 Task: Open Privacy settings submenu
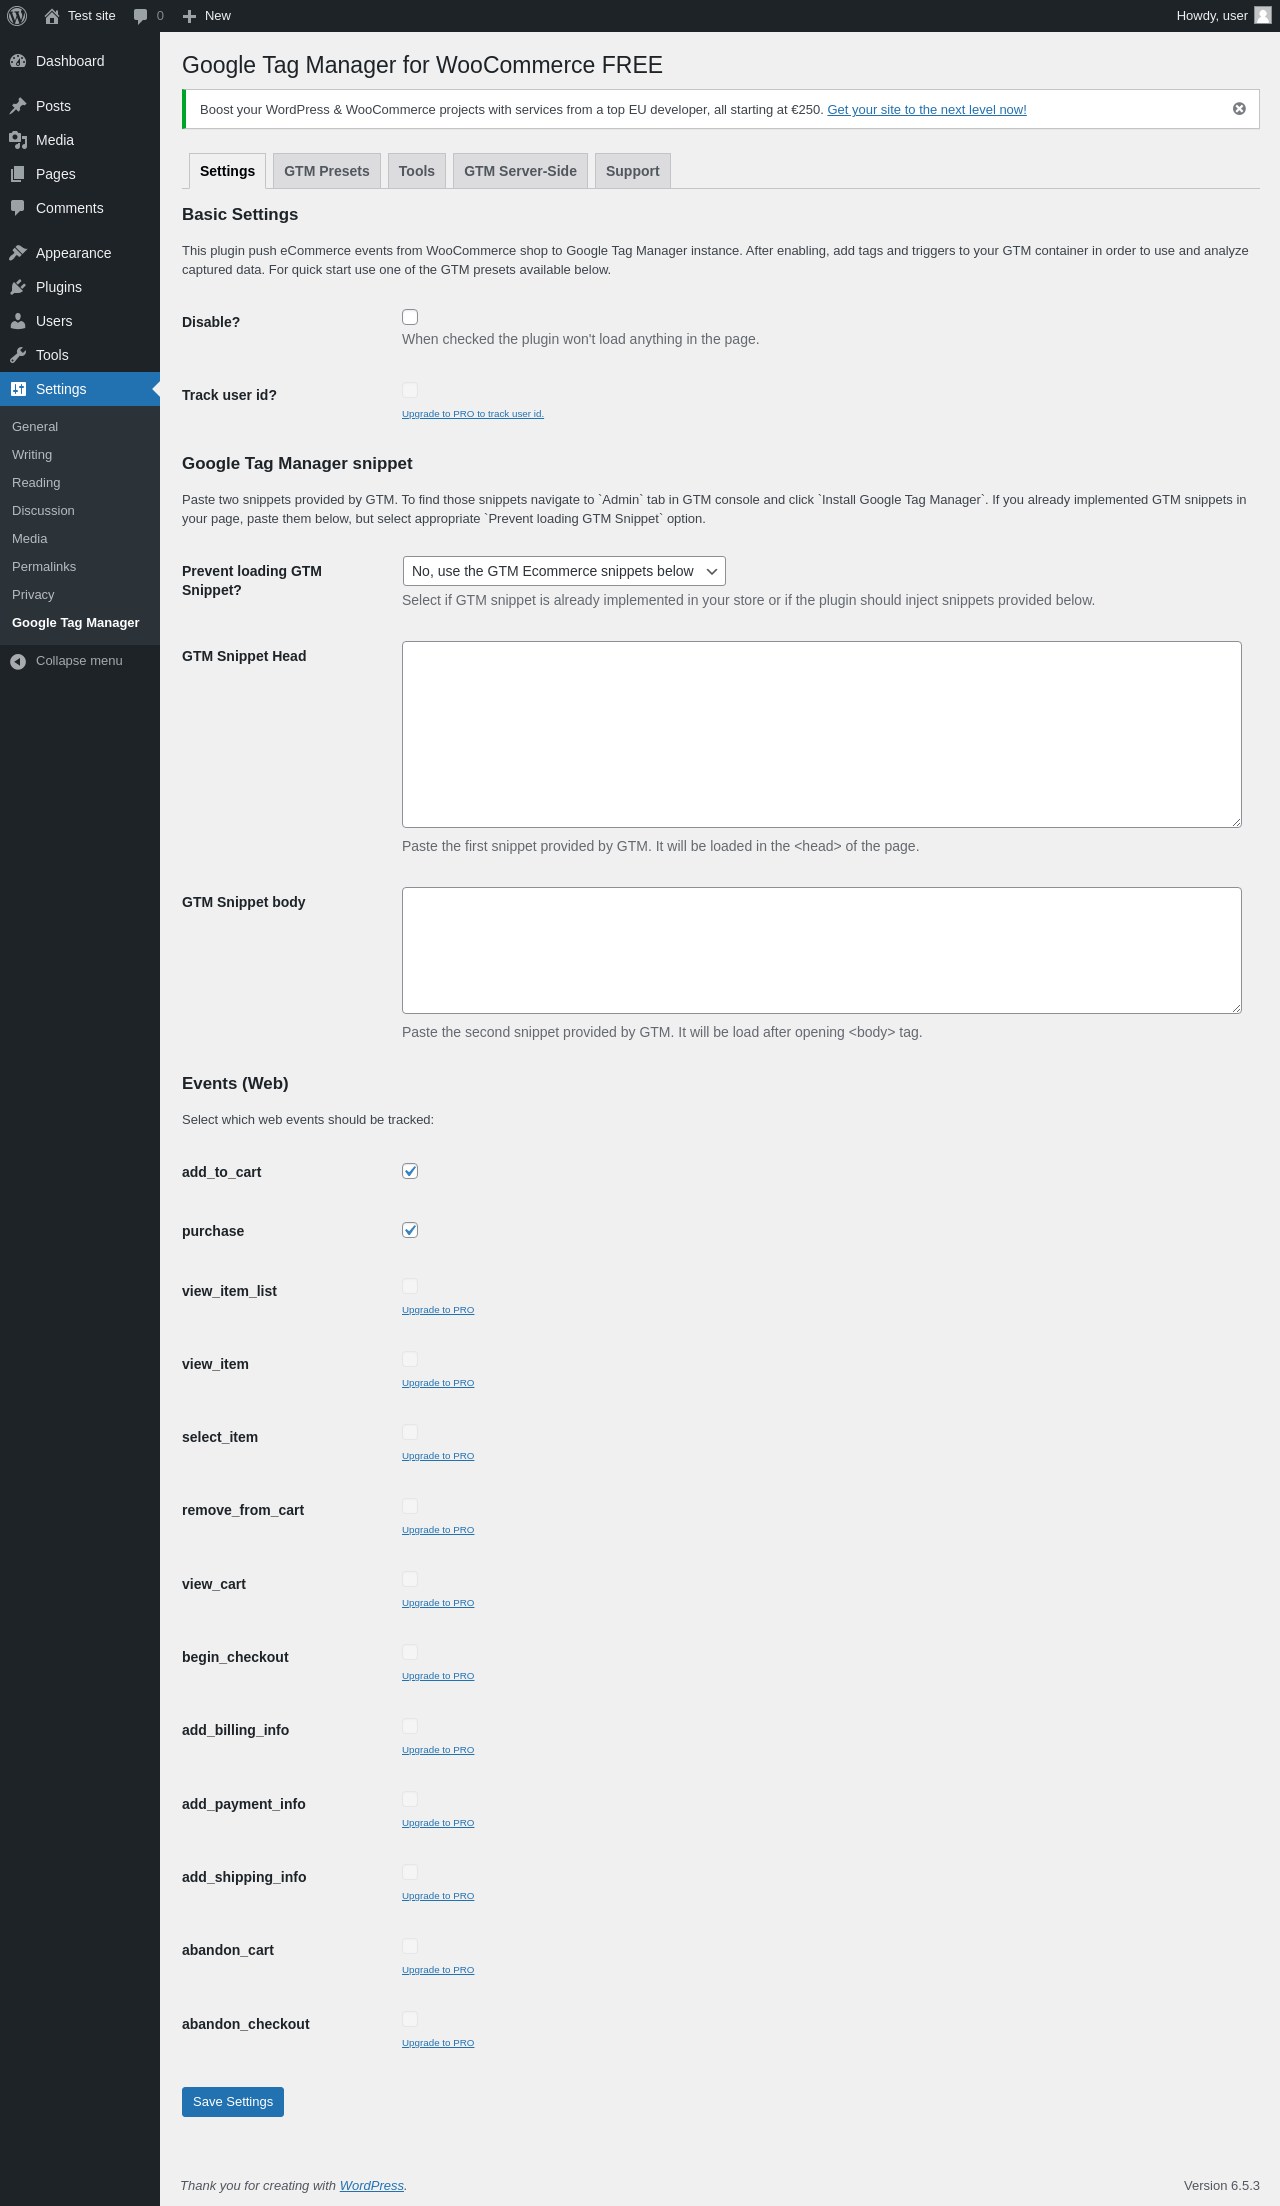[33, 594]
